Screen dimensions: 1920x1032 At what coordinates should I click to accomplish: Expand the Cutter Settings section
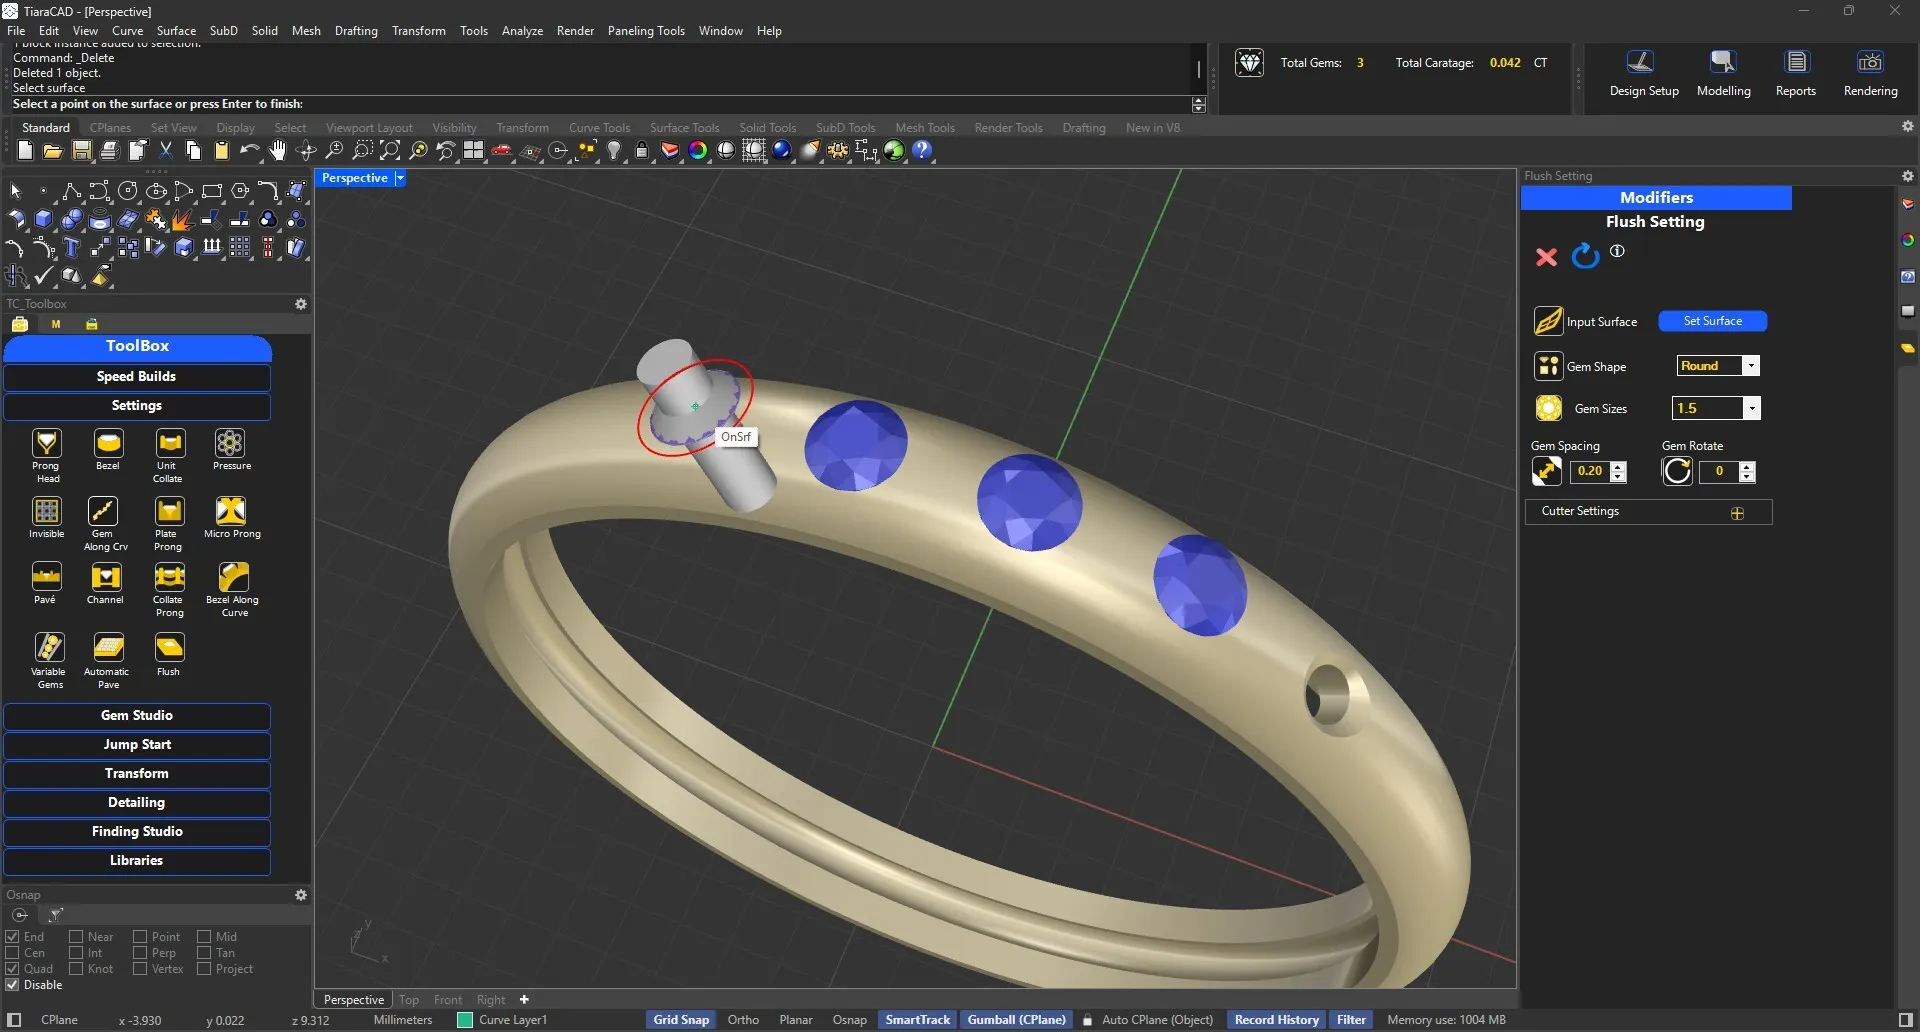pyautogui.click(x=1737, y=513)
